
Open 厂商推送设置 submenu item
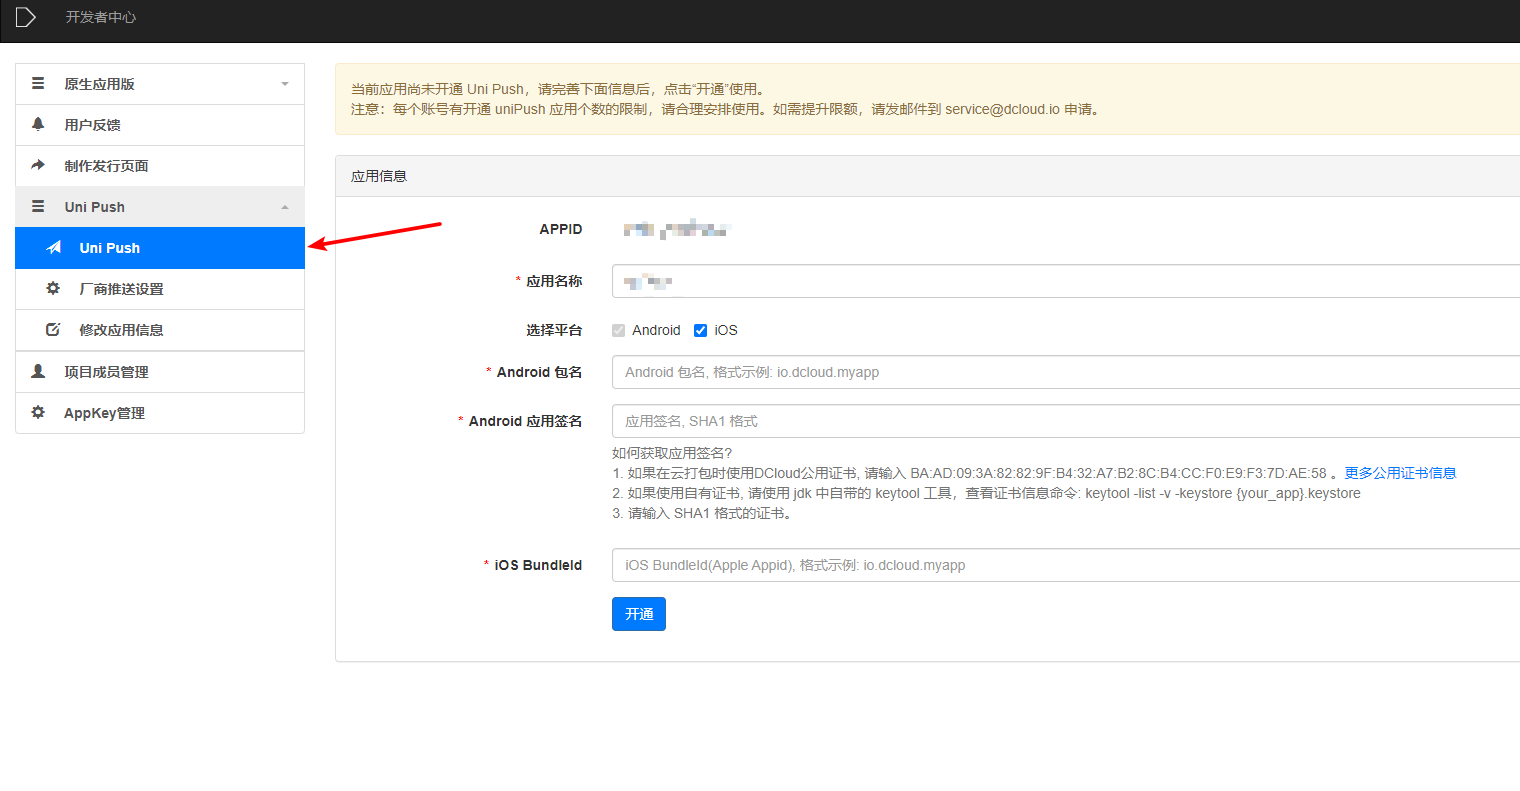point(160,289)
